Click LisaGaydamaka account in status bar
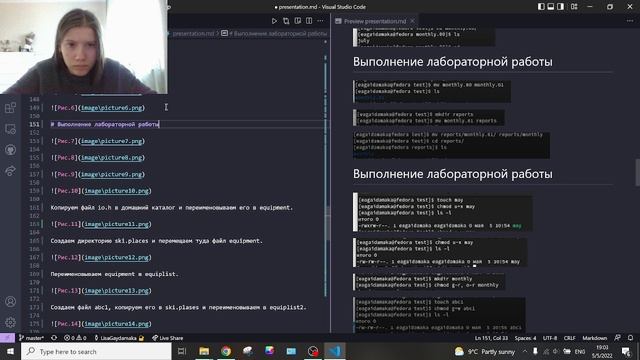This screenshot has height=360, width=640. [x=119, y=338]
